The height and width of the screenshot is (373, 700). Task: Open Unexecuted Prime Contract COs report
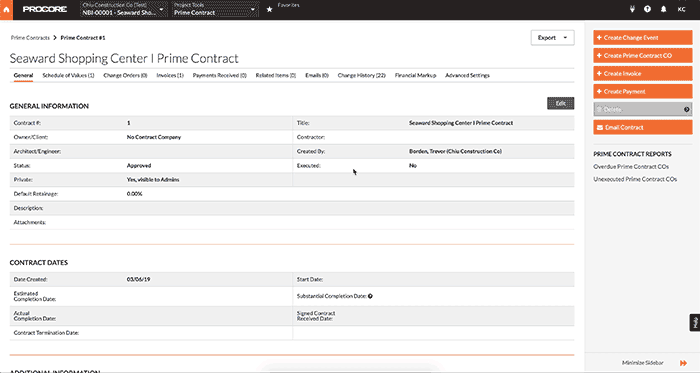pyautogui.click(x=635, y=179)
